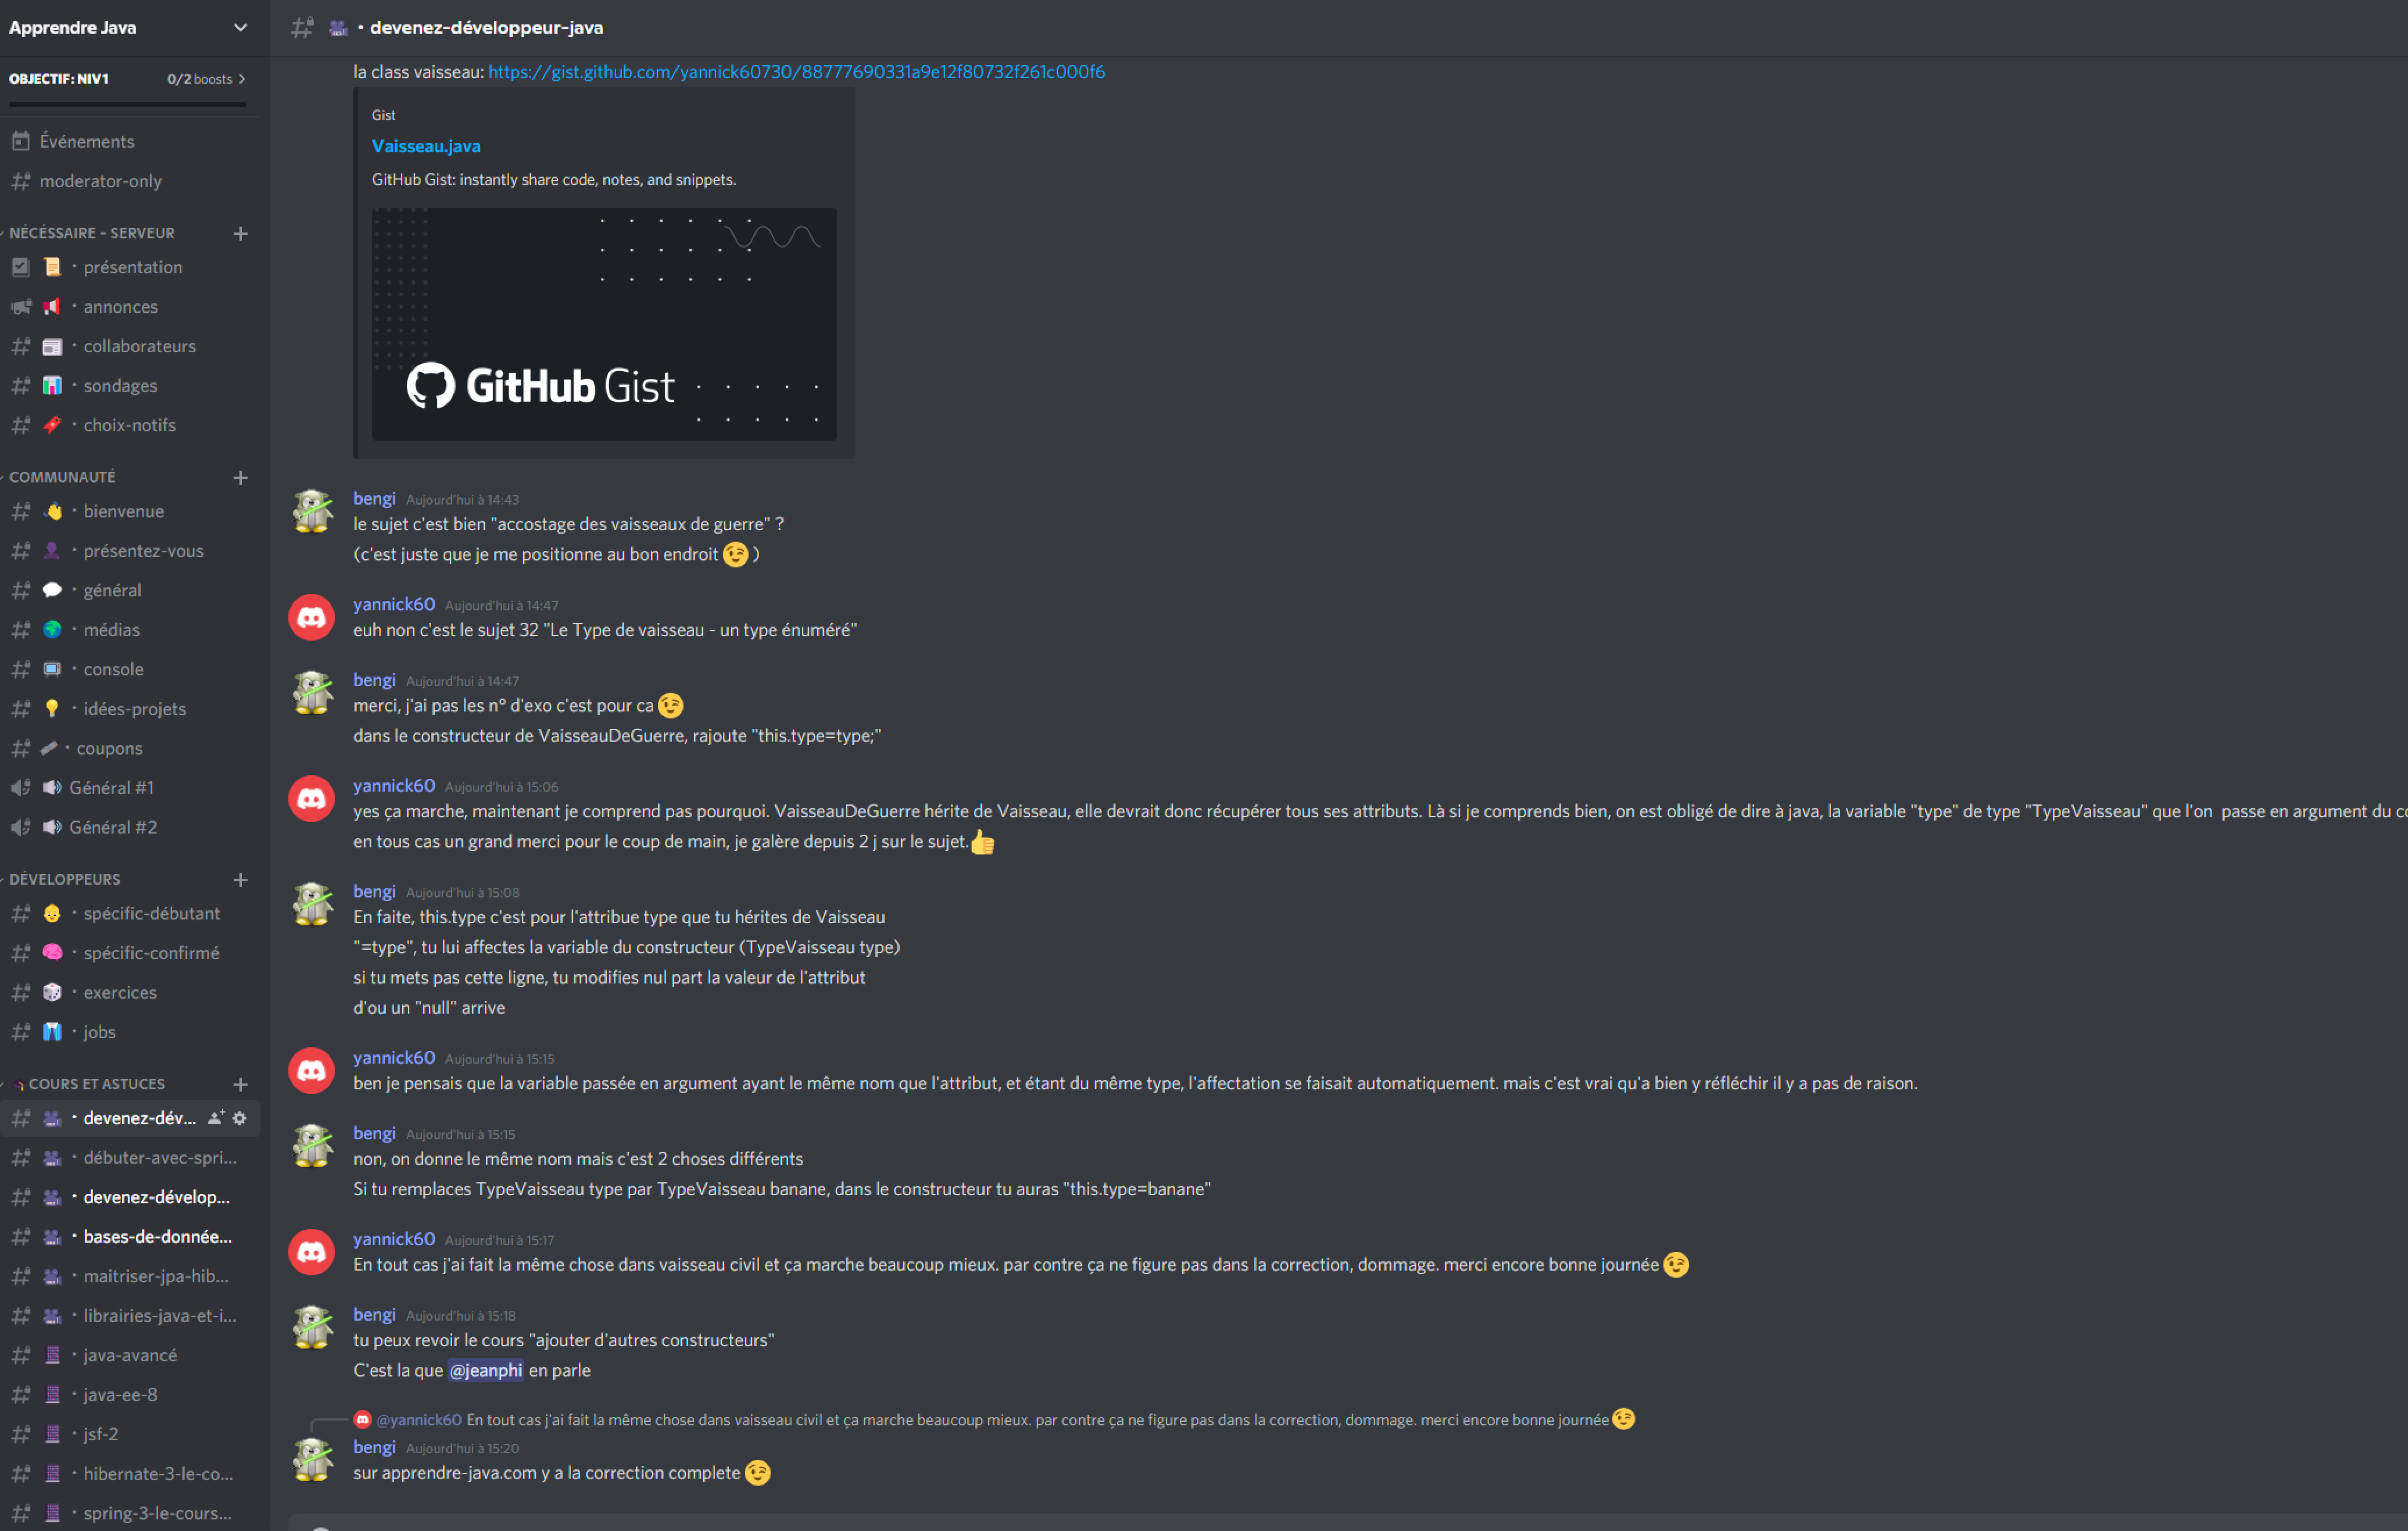The height and width of the screenshot is (1531, 2408).
Task: Open the java-avancé channel
Action: point(130,1354)
